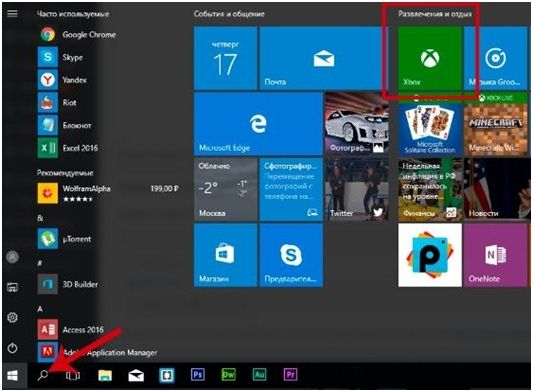This screenshot has width=533, height=392.
Task: Open Adobe Application Manager entry
Action: point(98,353)
